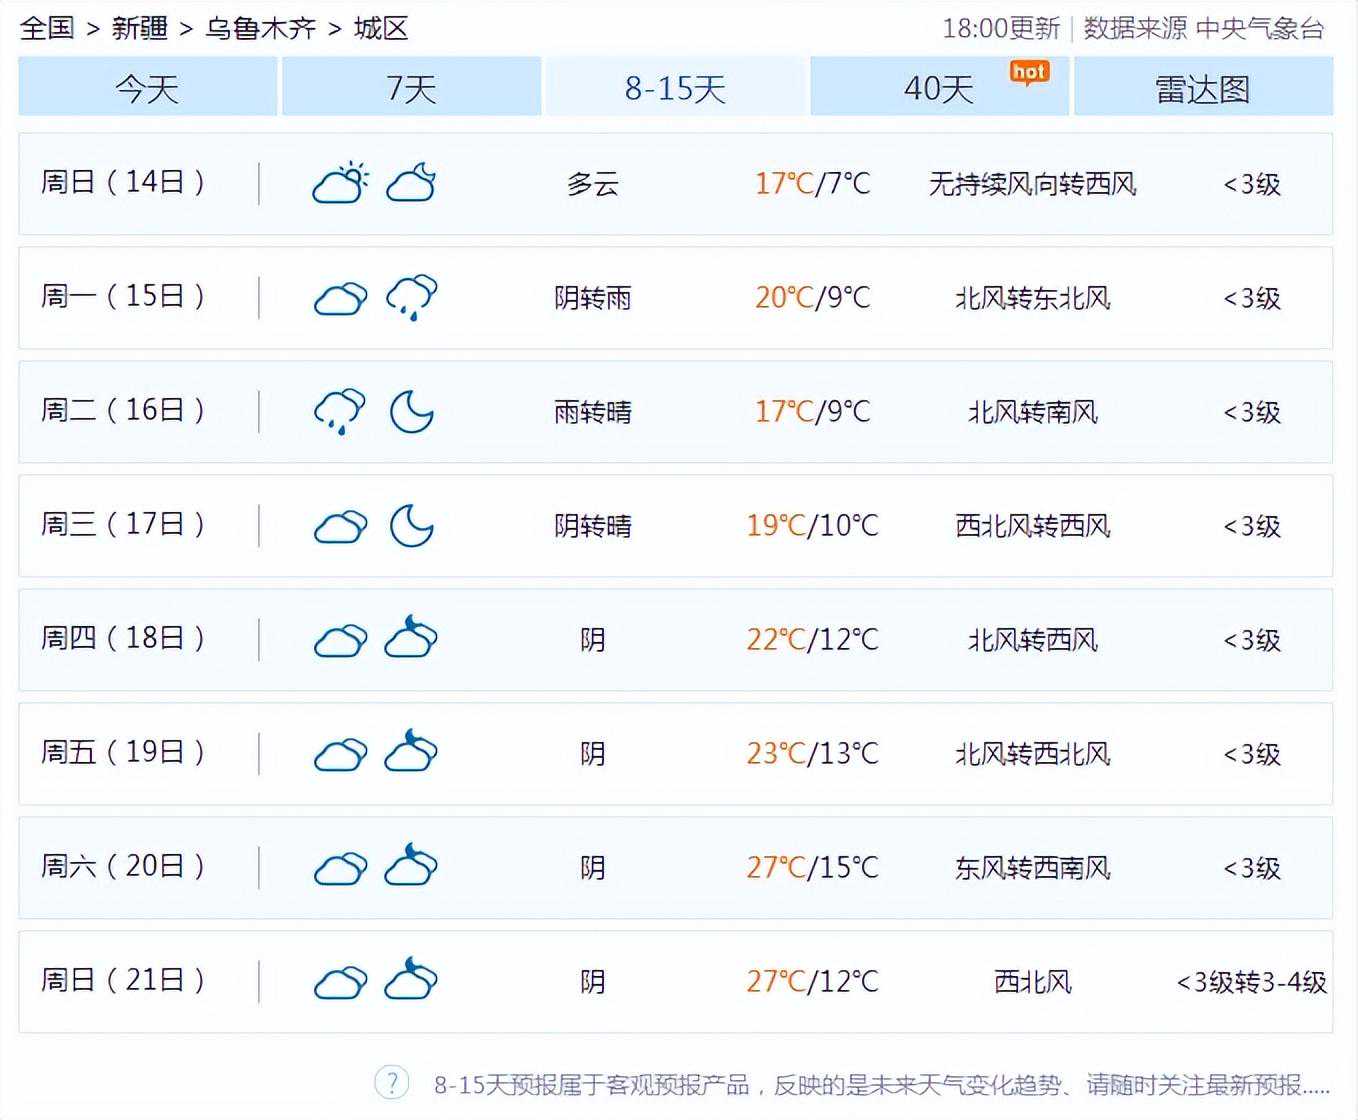Click the orange hot badge
1358x1120 pixels.
pyautogui.click(x=1028, y=72)
